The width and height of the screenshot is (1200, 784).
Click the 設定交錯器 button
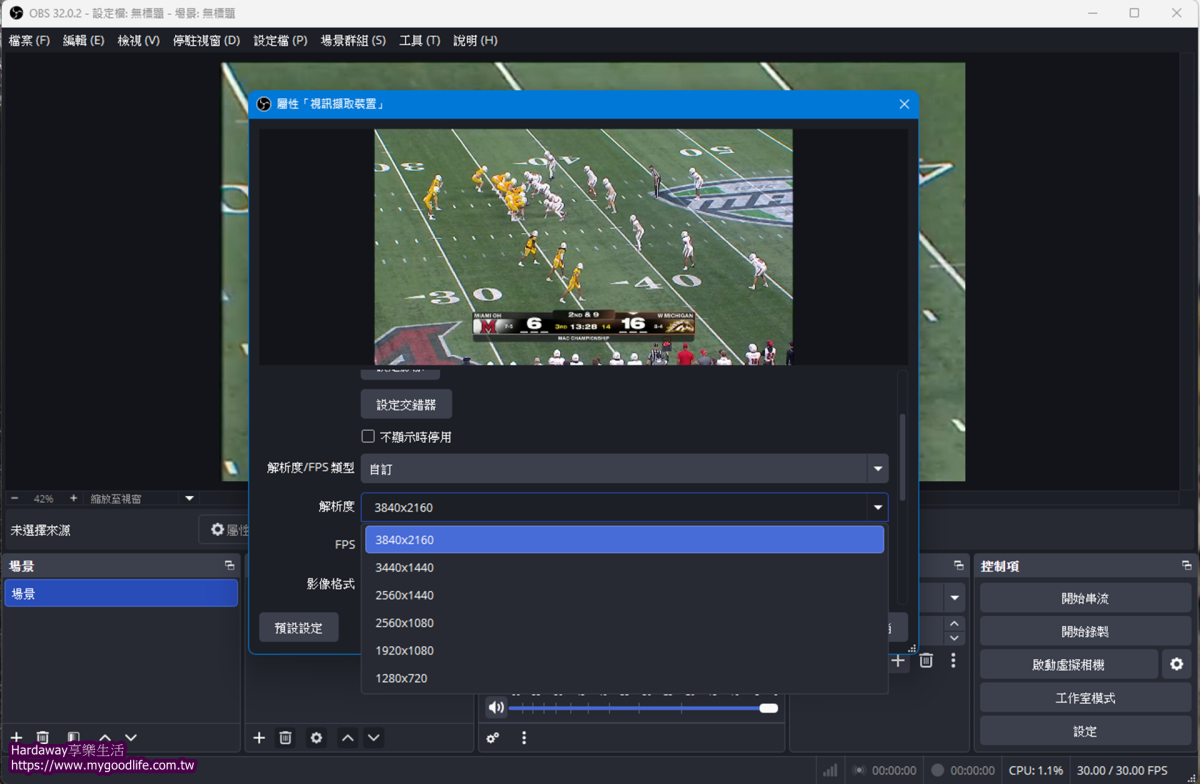[405, 405]
